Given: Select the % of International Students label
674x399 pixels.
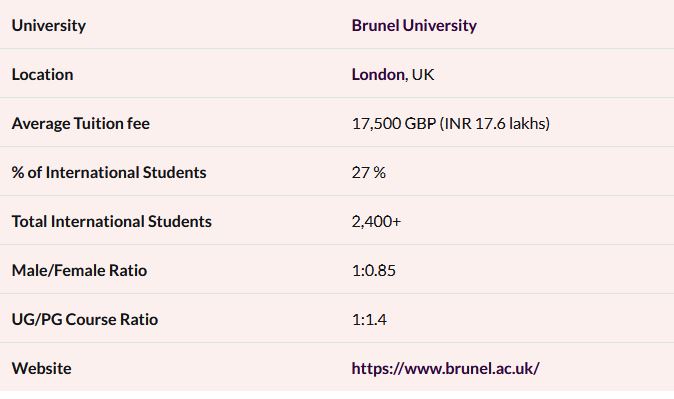Looking at the screenshot, I should 109,172.
